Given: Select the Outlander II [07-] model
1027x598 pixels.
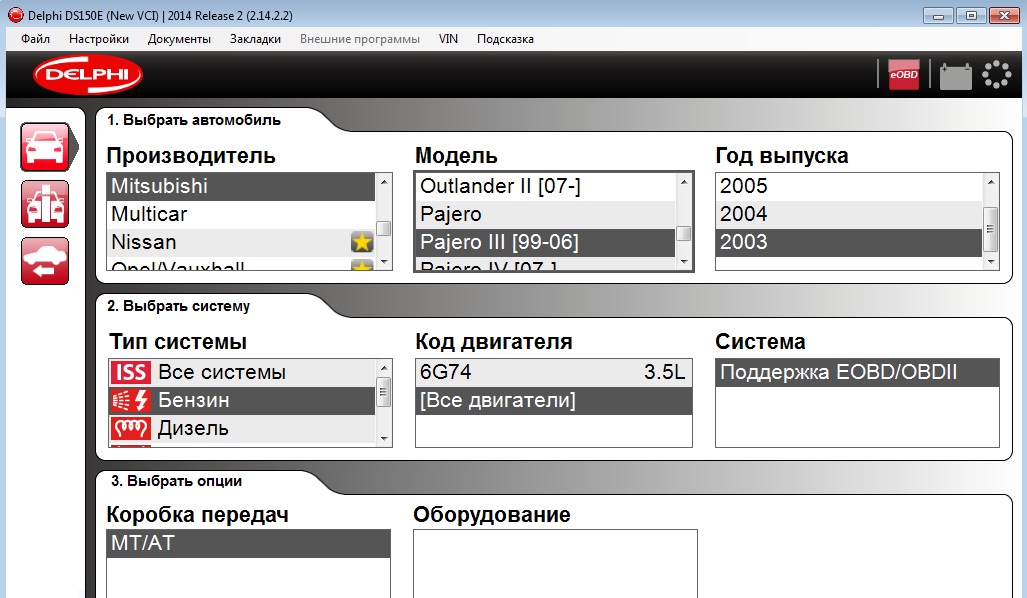Looking at the screenshot, I should pos(545,186).
